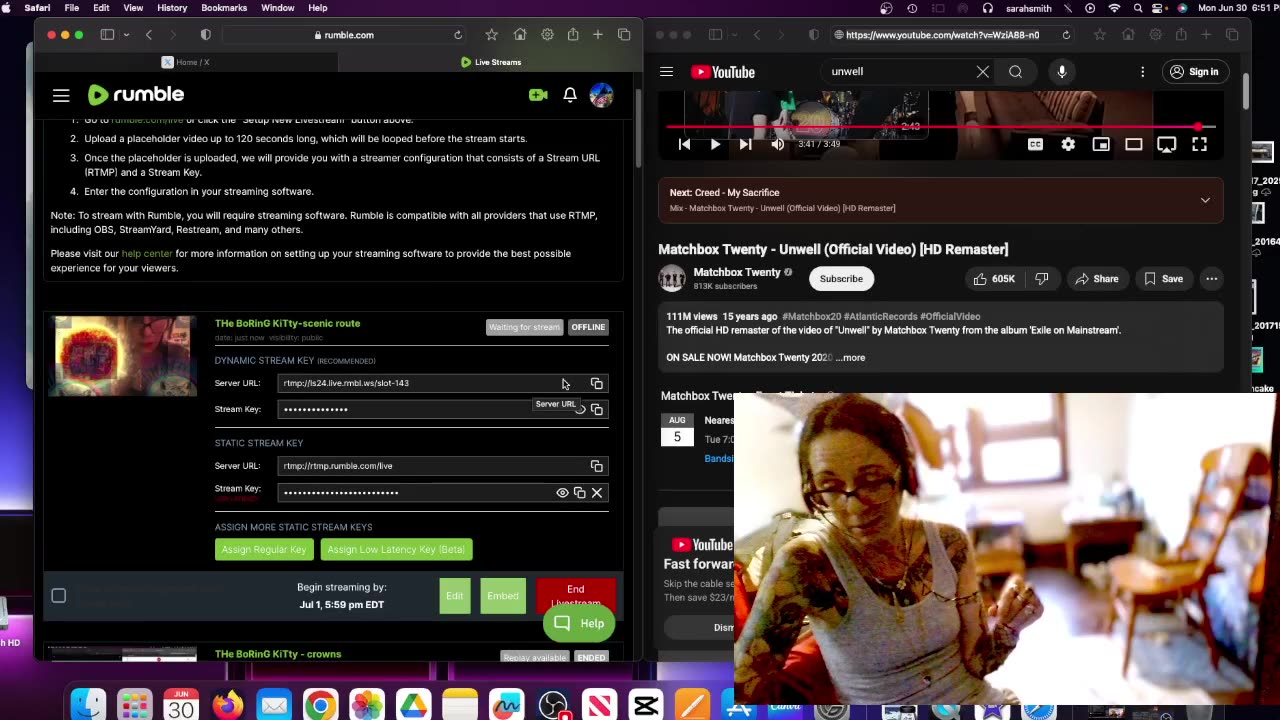Dislike the Unwell video
1280x720 pixels.
pos(1041,279)
